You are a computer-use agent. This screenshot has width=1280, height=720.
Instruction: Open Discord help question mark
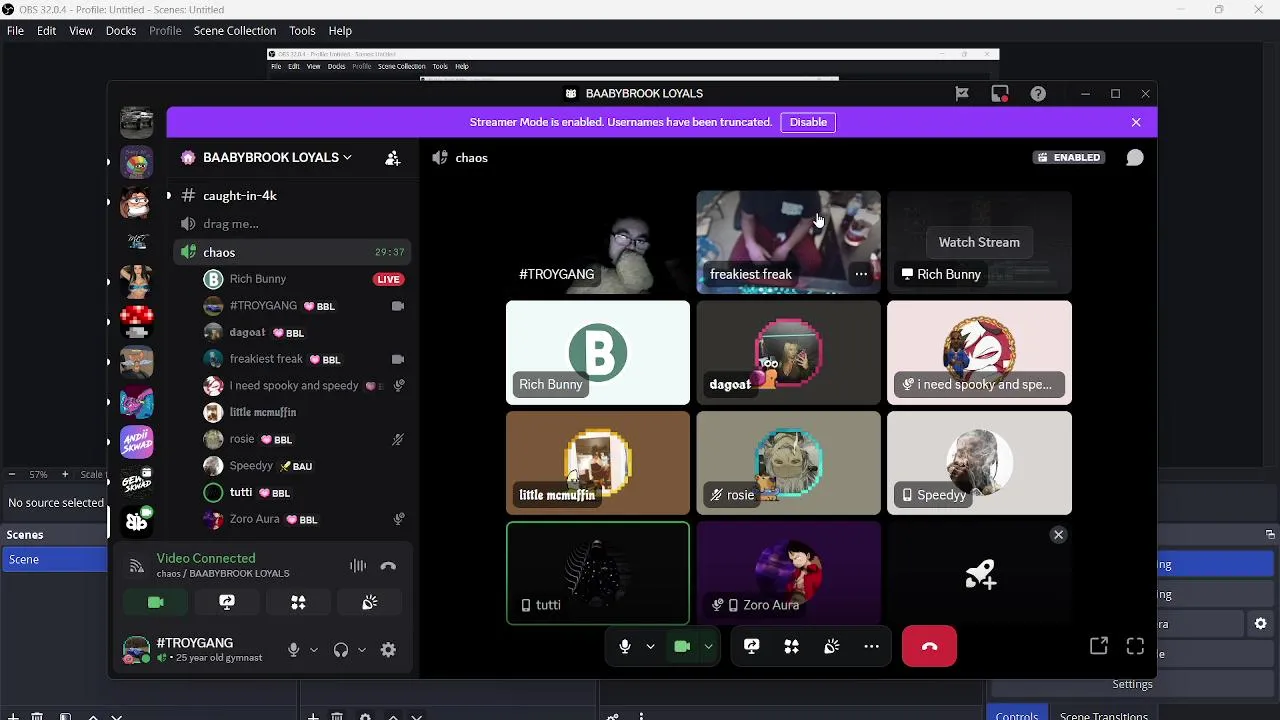click(1038, 94)
